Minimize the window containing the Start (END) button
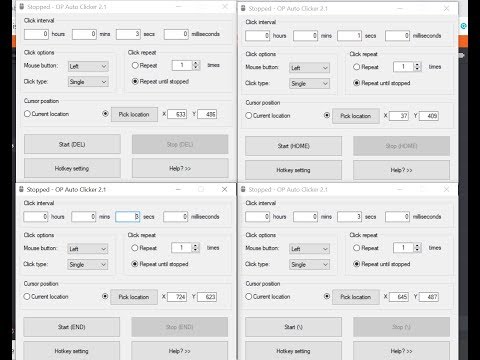This screenshot has width=480, height=360. [179, 189]
